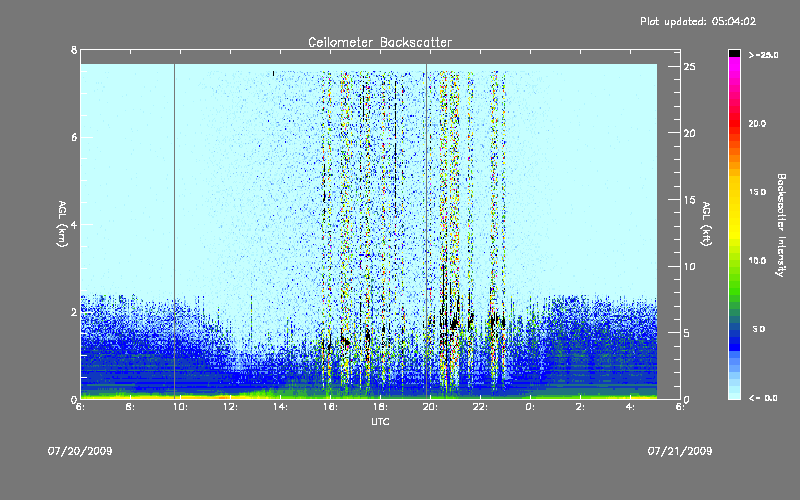
Task: Select the "16:" UTC time tick
Action: (330, 407)
